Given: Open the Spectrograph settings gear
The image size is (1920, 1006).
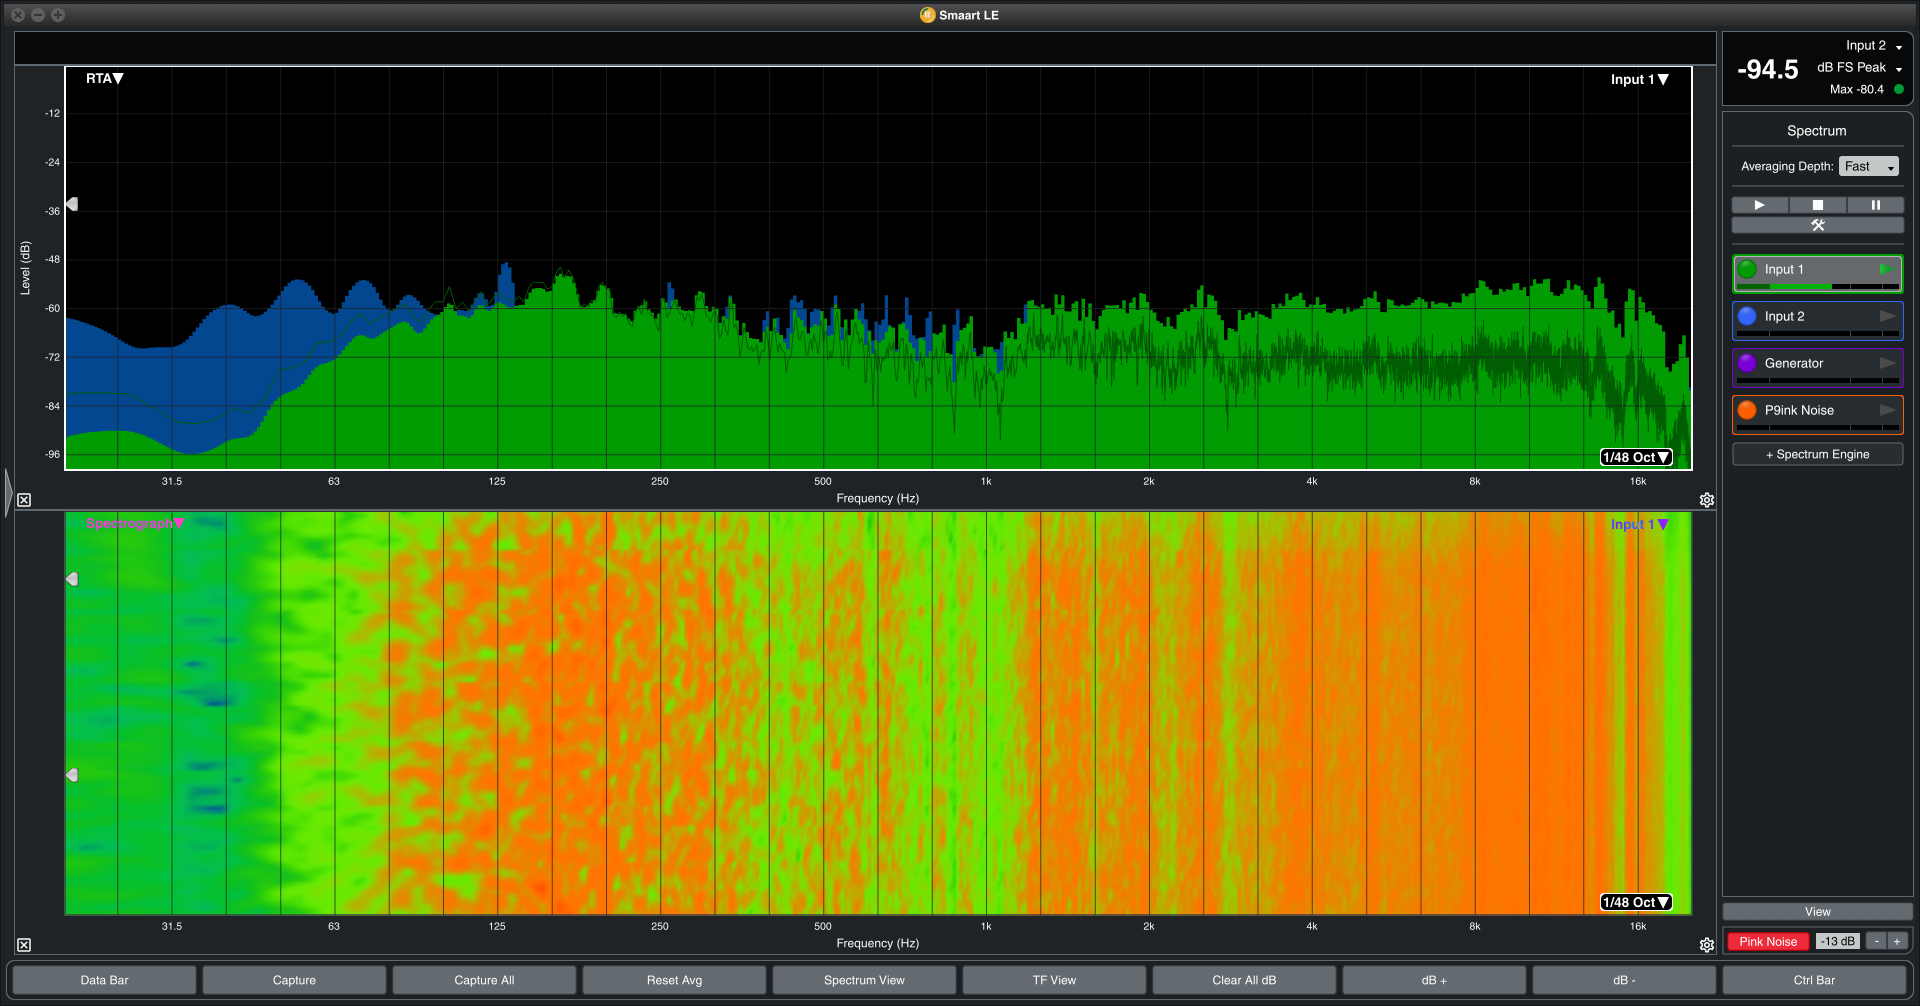Looking at the screenshot, I should point(1707,945).
